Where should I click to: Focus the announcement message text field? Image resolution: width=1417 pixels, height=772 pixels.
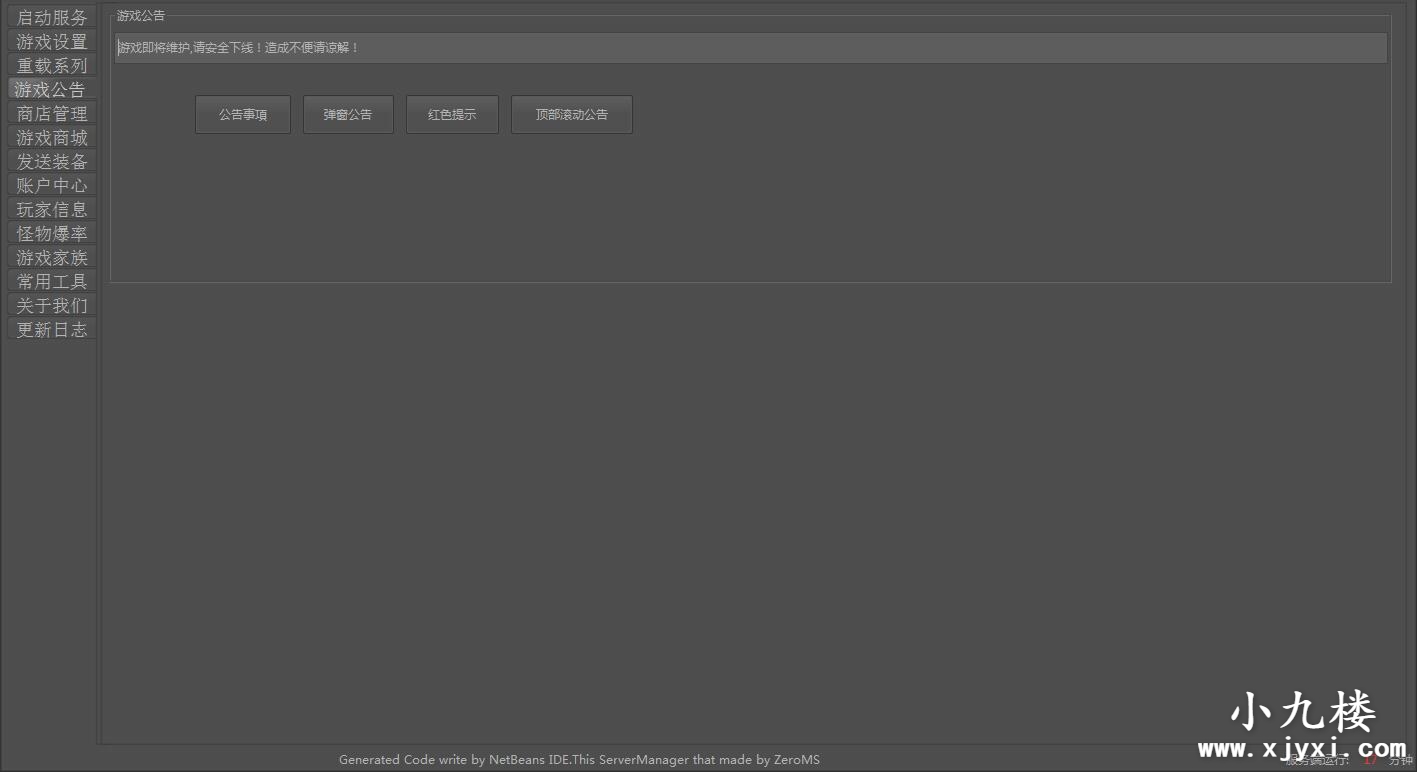[750, 48]
